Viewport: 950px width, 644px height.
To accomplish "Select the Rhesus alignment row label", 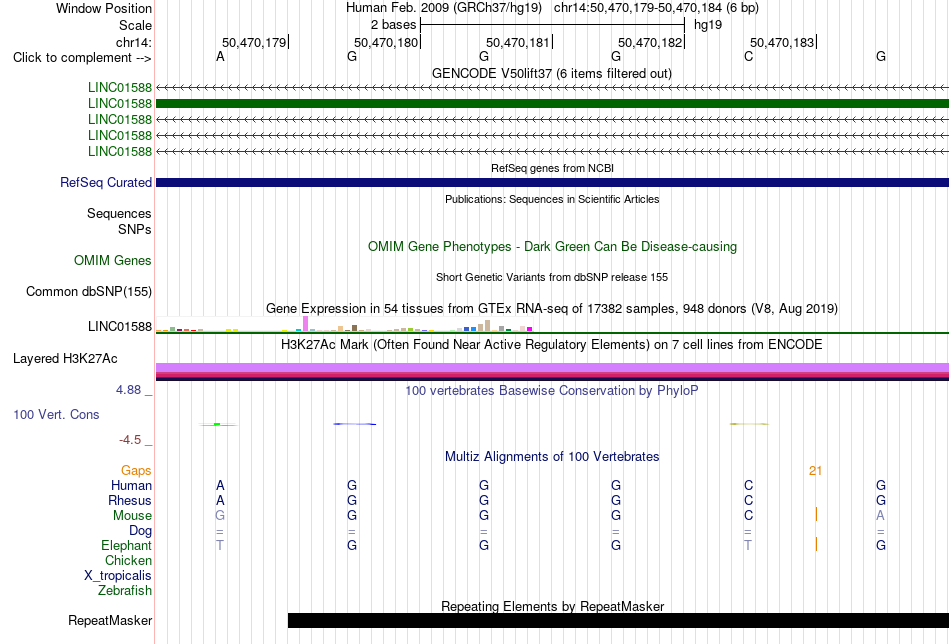I will [130, 500].
